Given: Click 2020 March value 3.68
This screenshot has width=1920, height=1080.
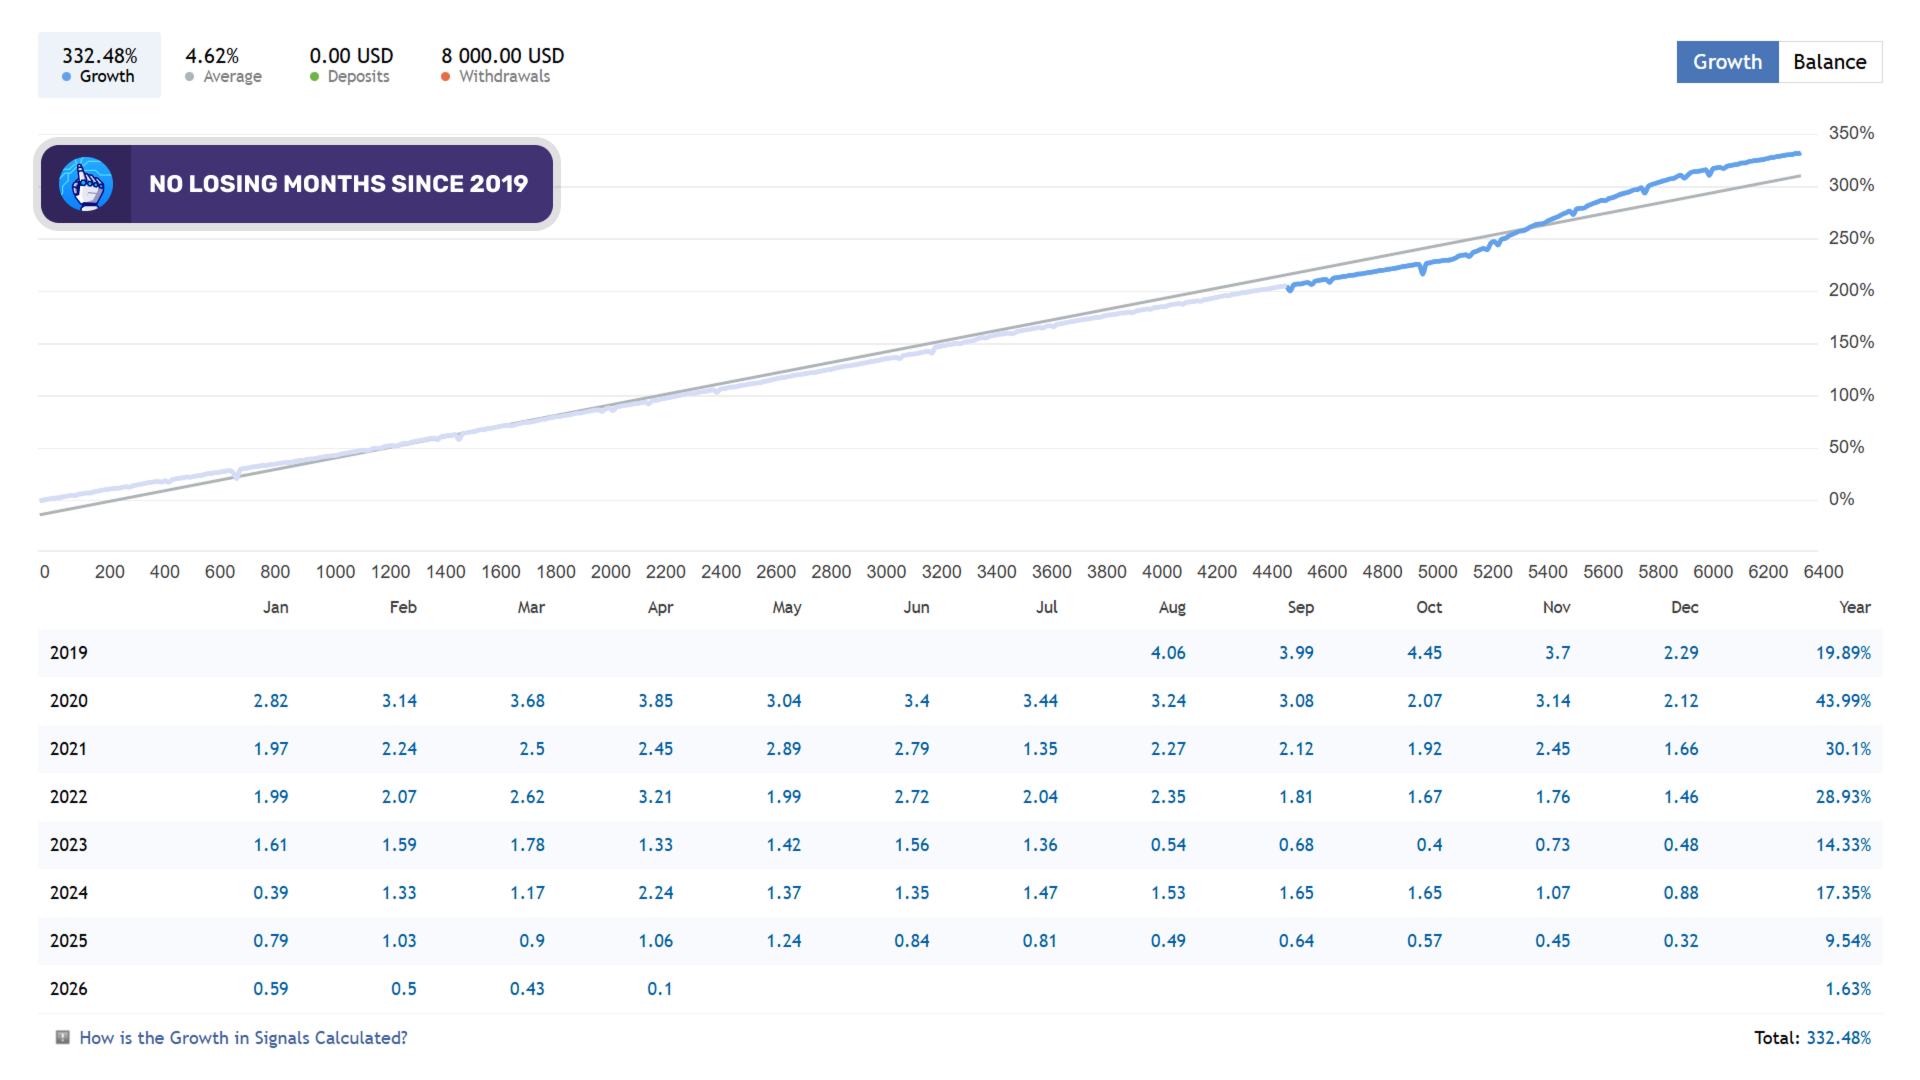Looking at the screenshot, I should click(527, 701).
